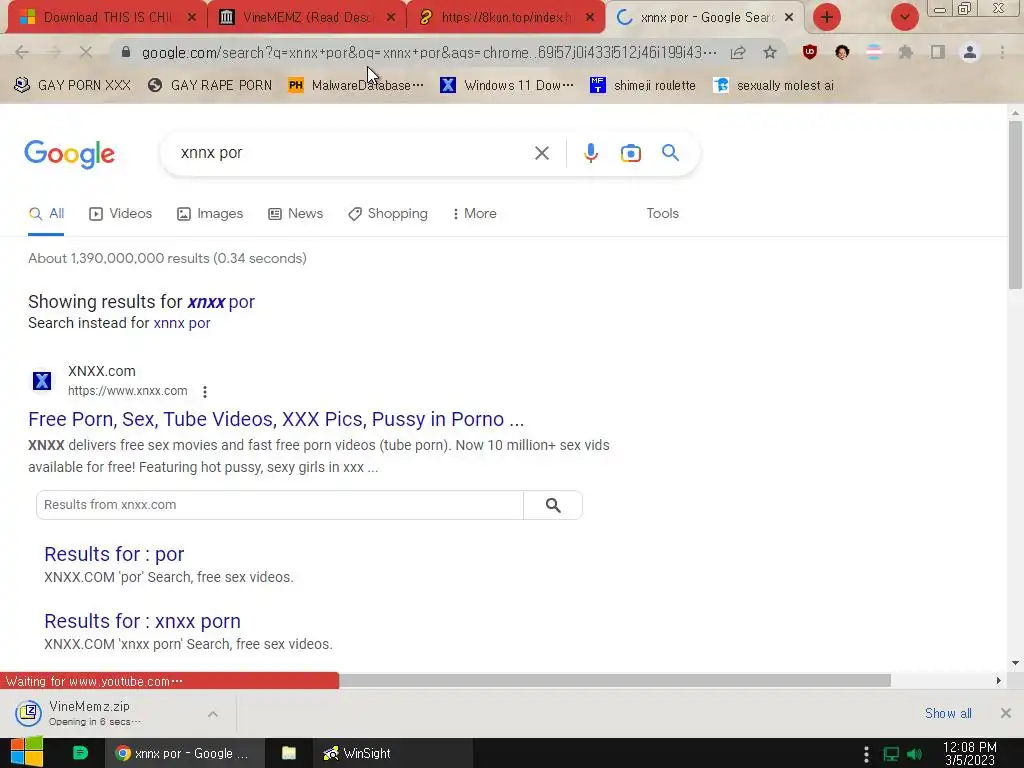Click into the Google search text box
This screenshot has height=768, width=1024.
pos(353,153)
